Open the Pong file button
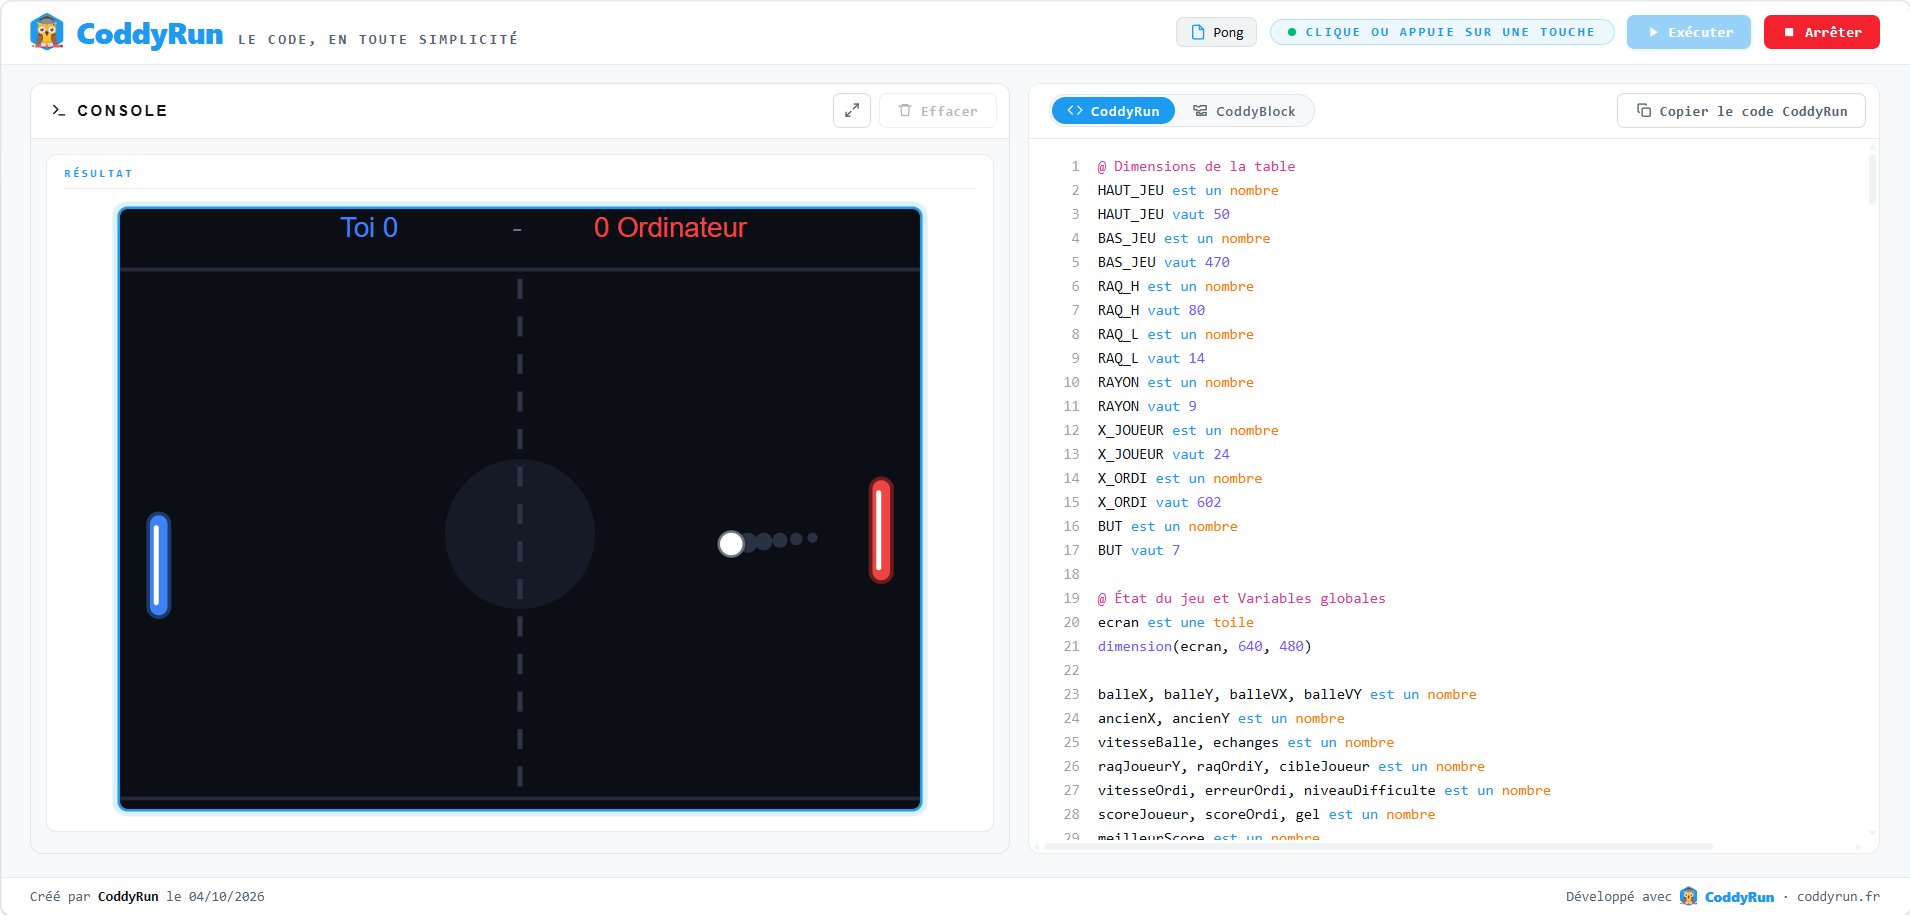The image size is (1910, 915). pos(1216,32)
